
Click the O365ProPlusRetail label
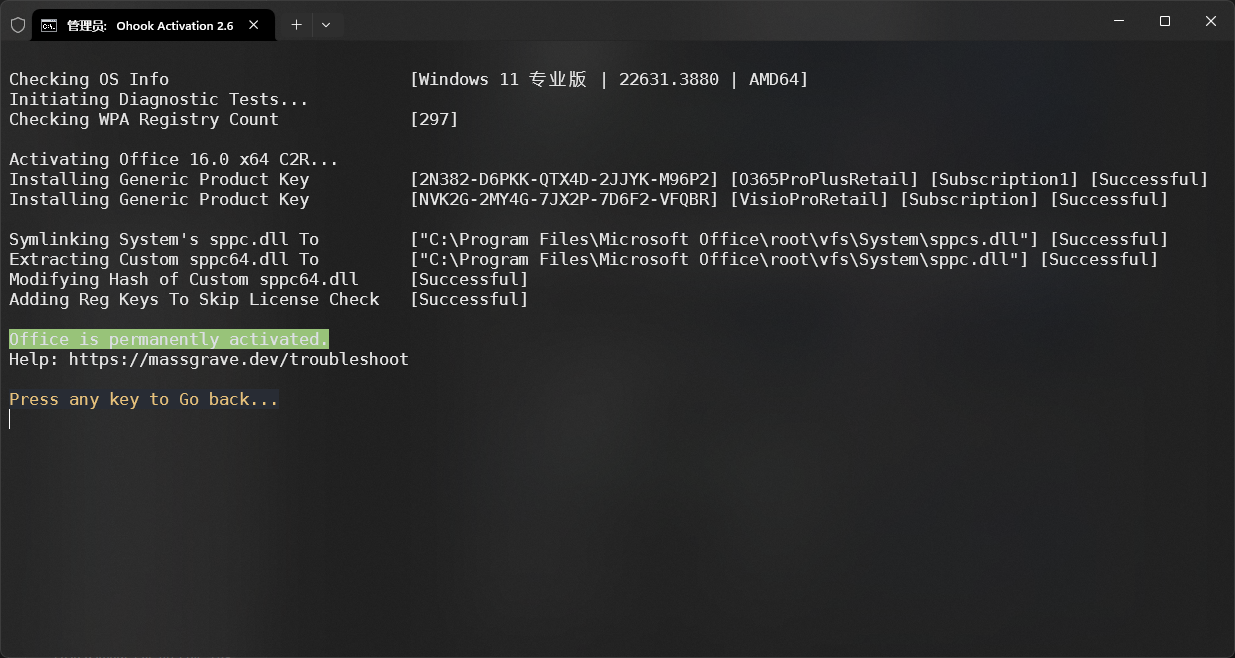click(824, 179)
